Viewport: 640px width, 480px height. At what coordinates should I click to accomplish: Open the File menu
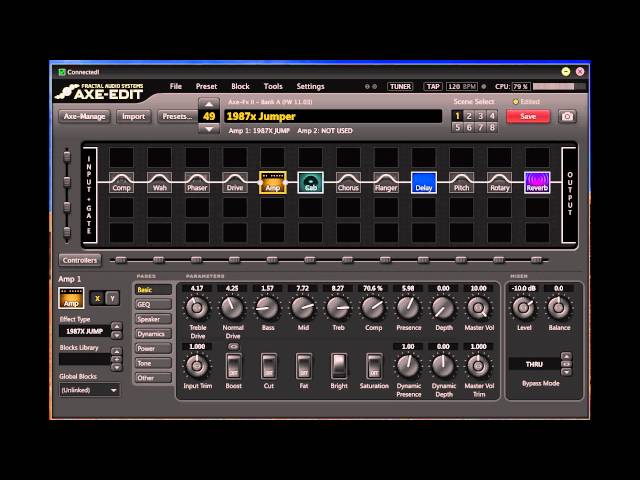click(x=176, y=87)
